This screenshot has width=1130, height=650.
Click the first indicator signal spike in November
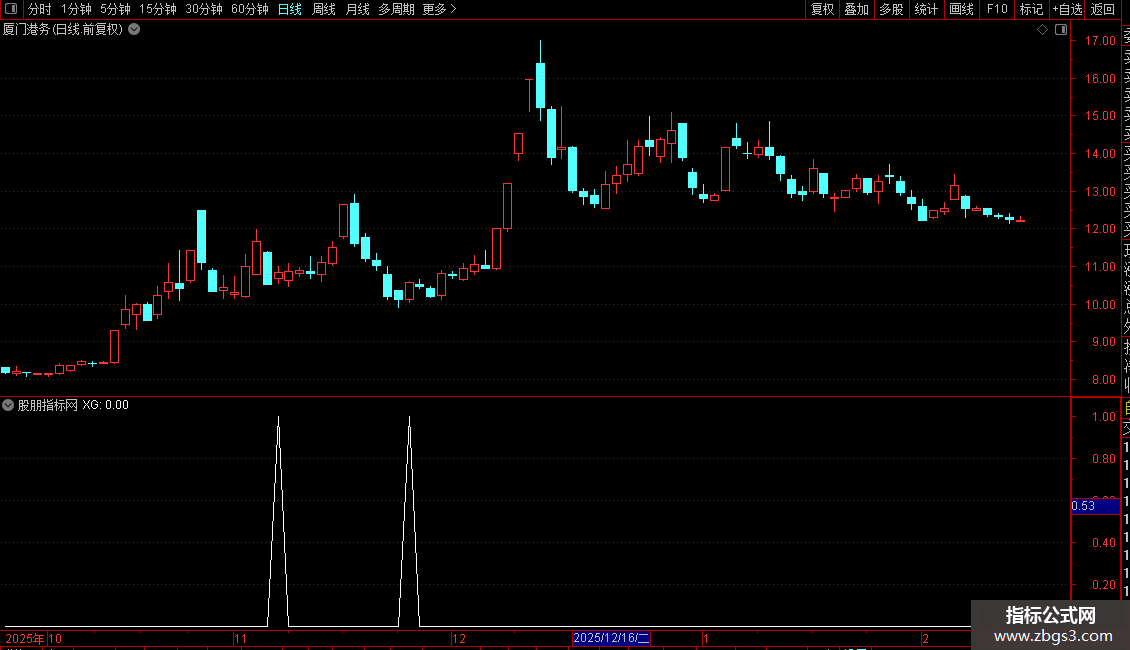click(278, 521)
